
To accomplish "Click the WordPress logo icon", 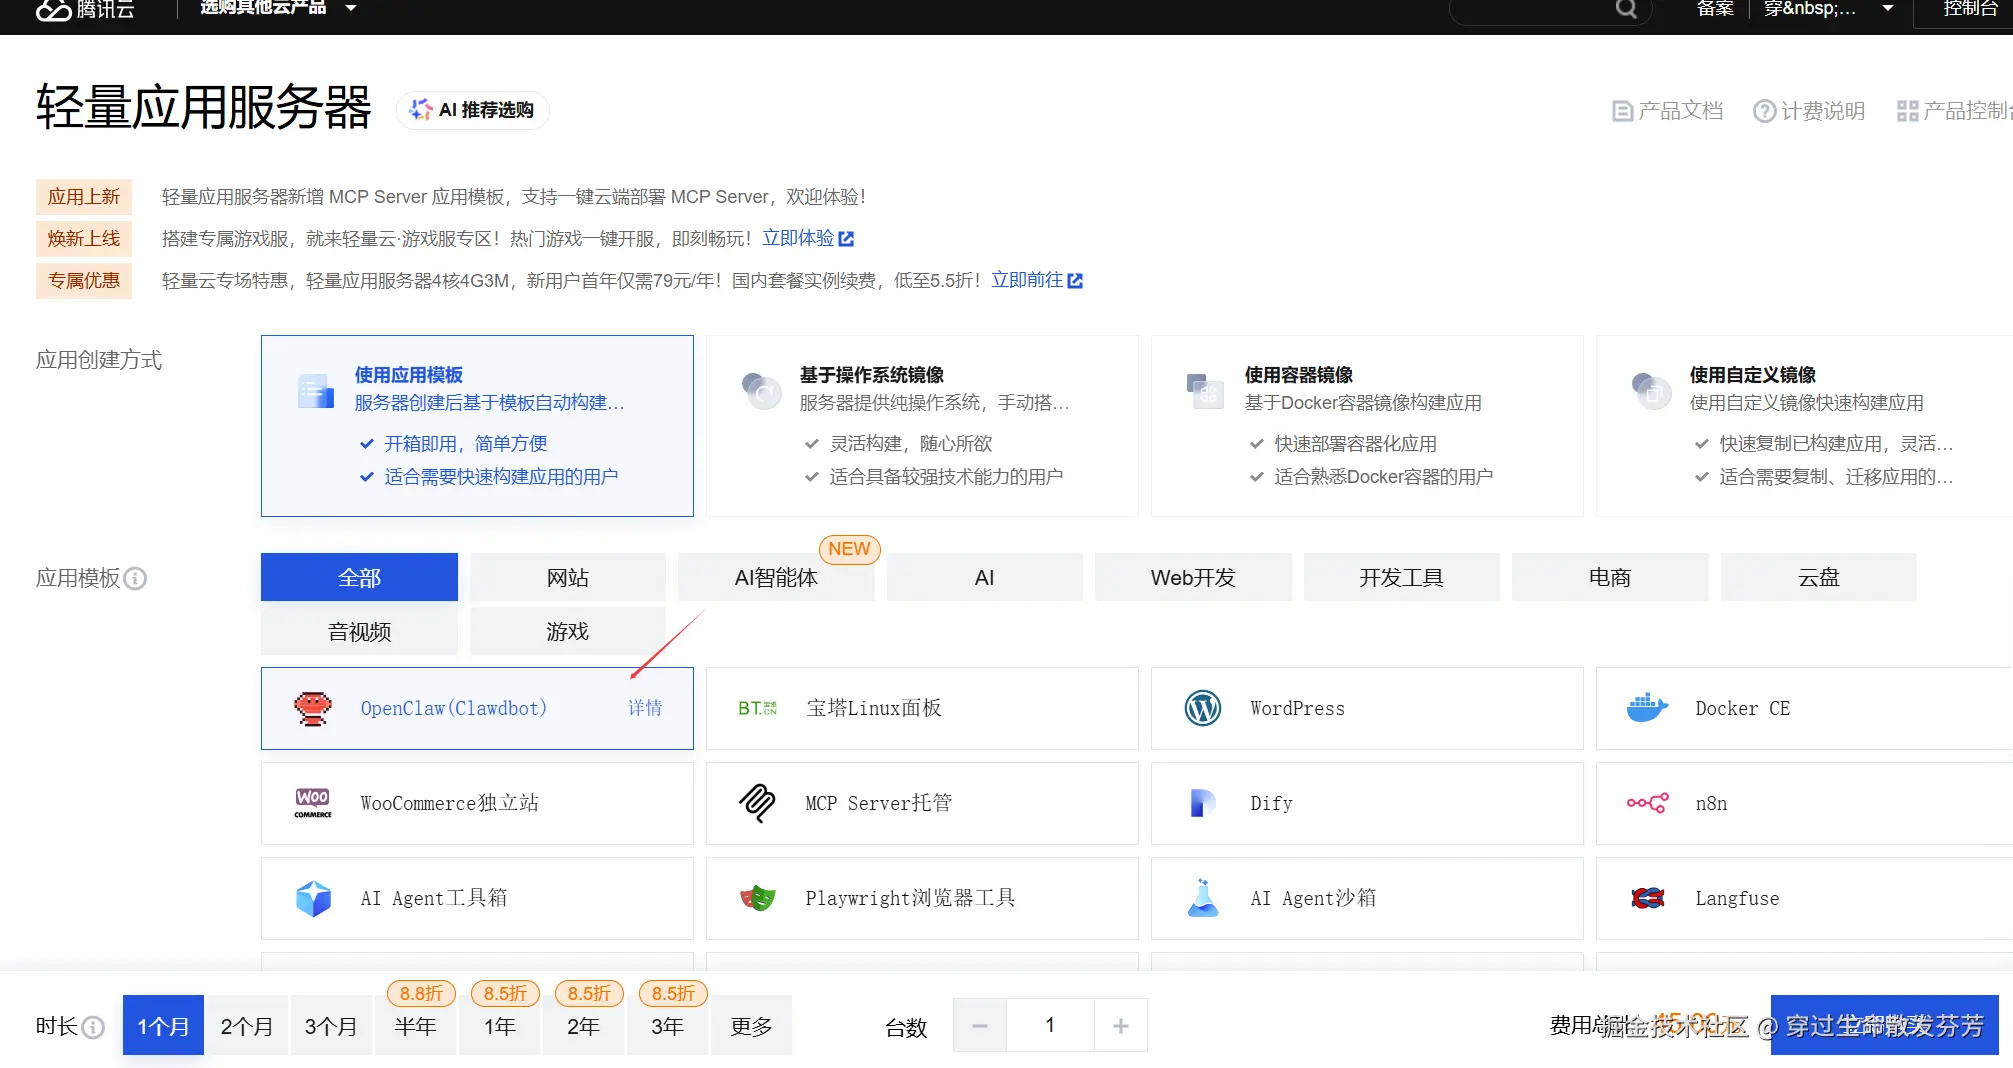I will pos(1203,708).
